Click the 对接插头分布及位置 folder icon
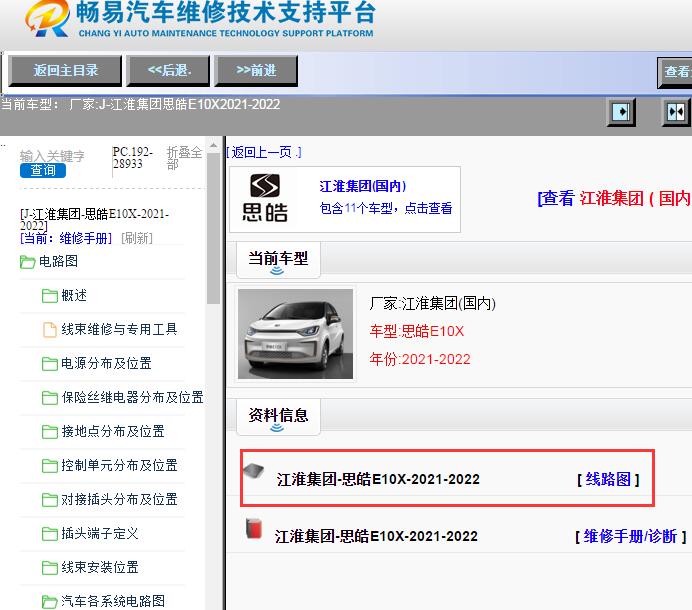The width and height of the screenshot is (692, 610). (50, 500)
